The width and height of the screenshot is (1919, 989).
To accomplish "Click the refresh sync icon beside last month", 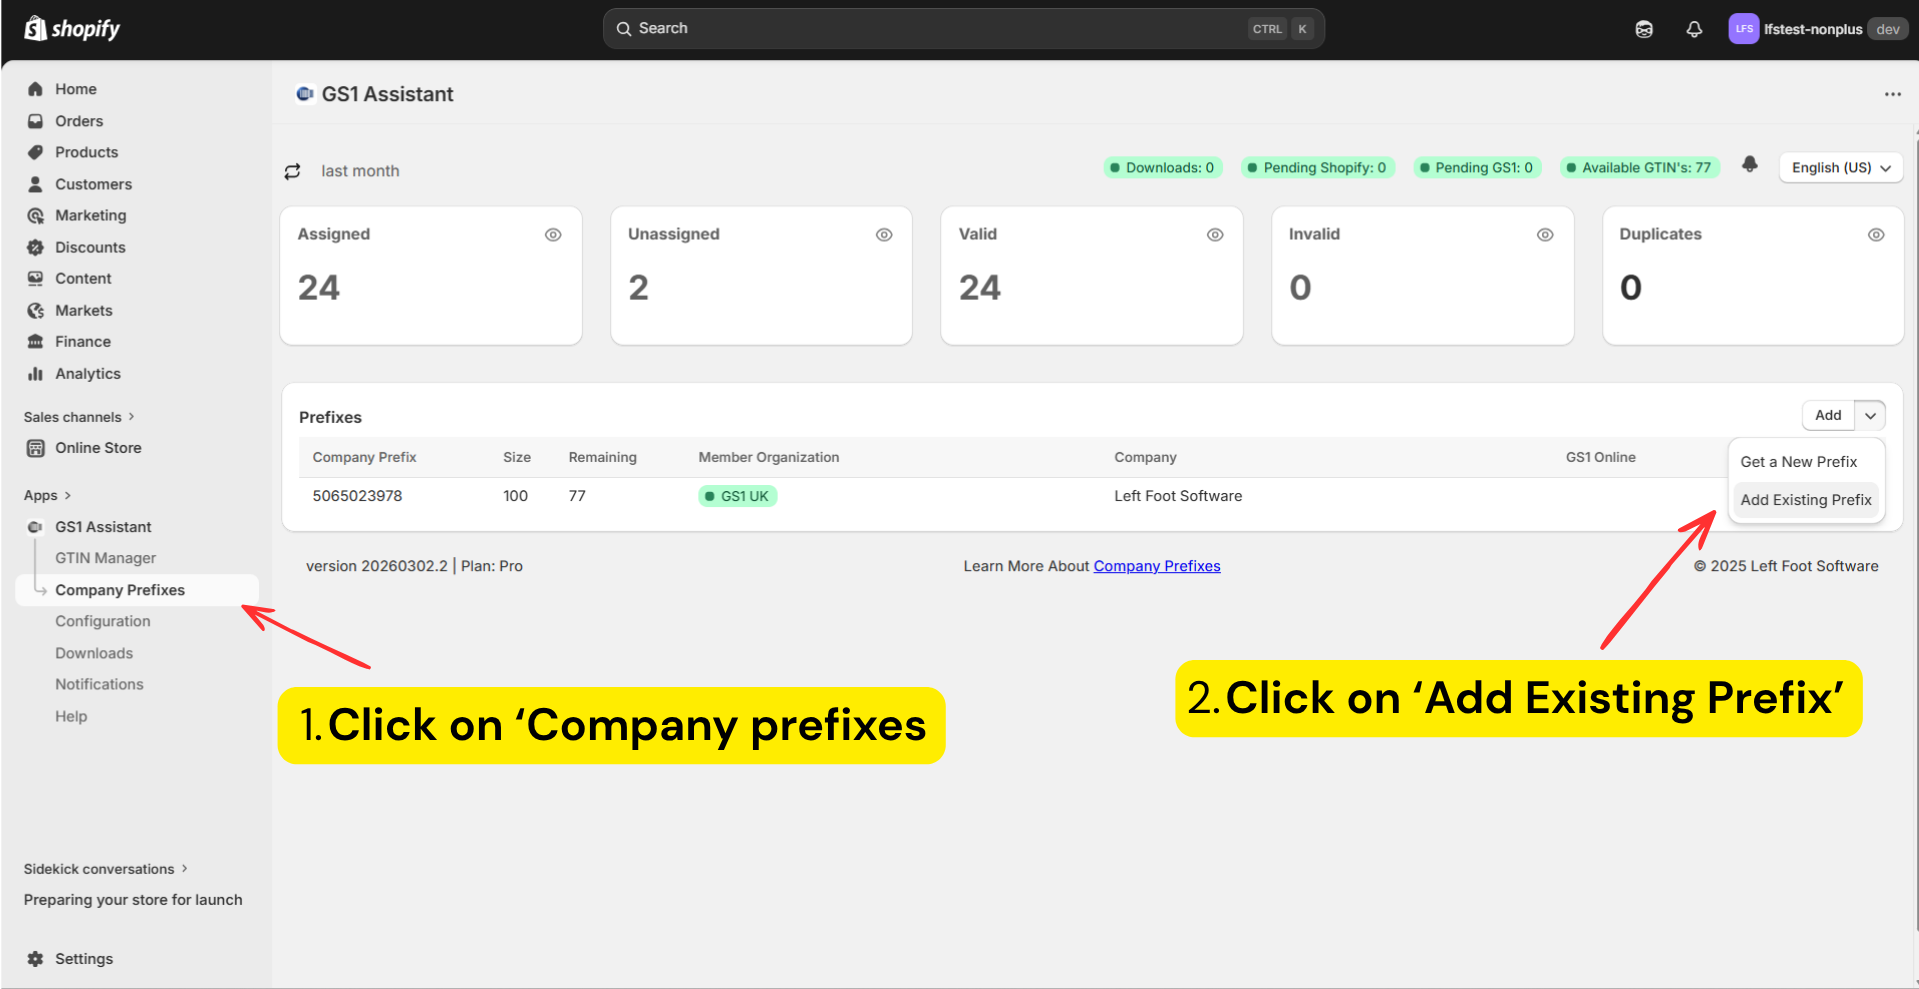I will click(292, 171).
